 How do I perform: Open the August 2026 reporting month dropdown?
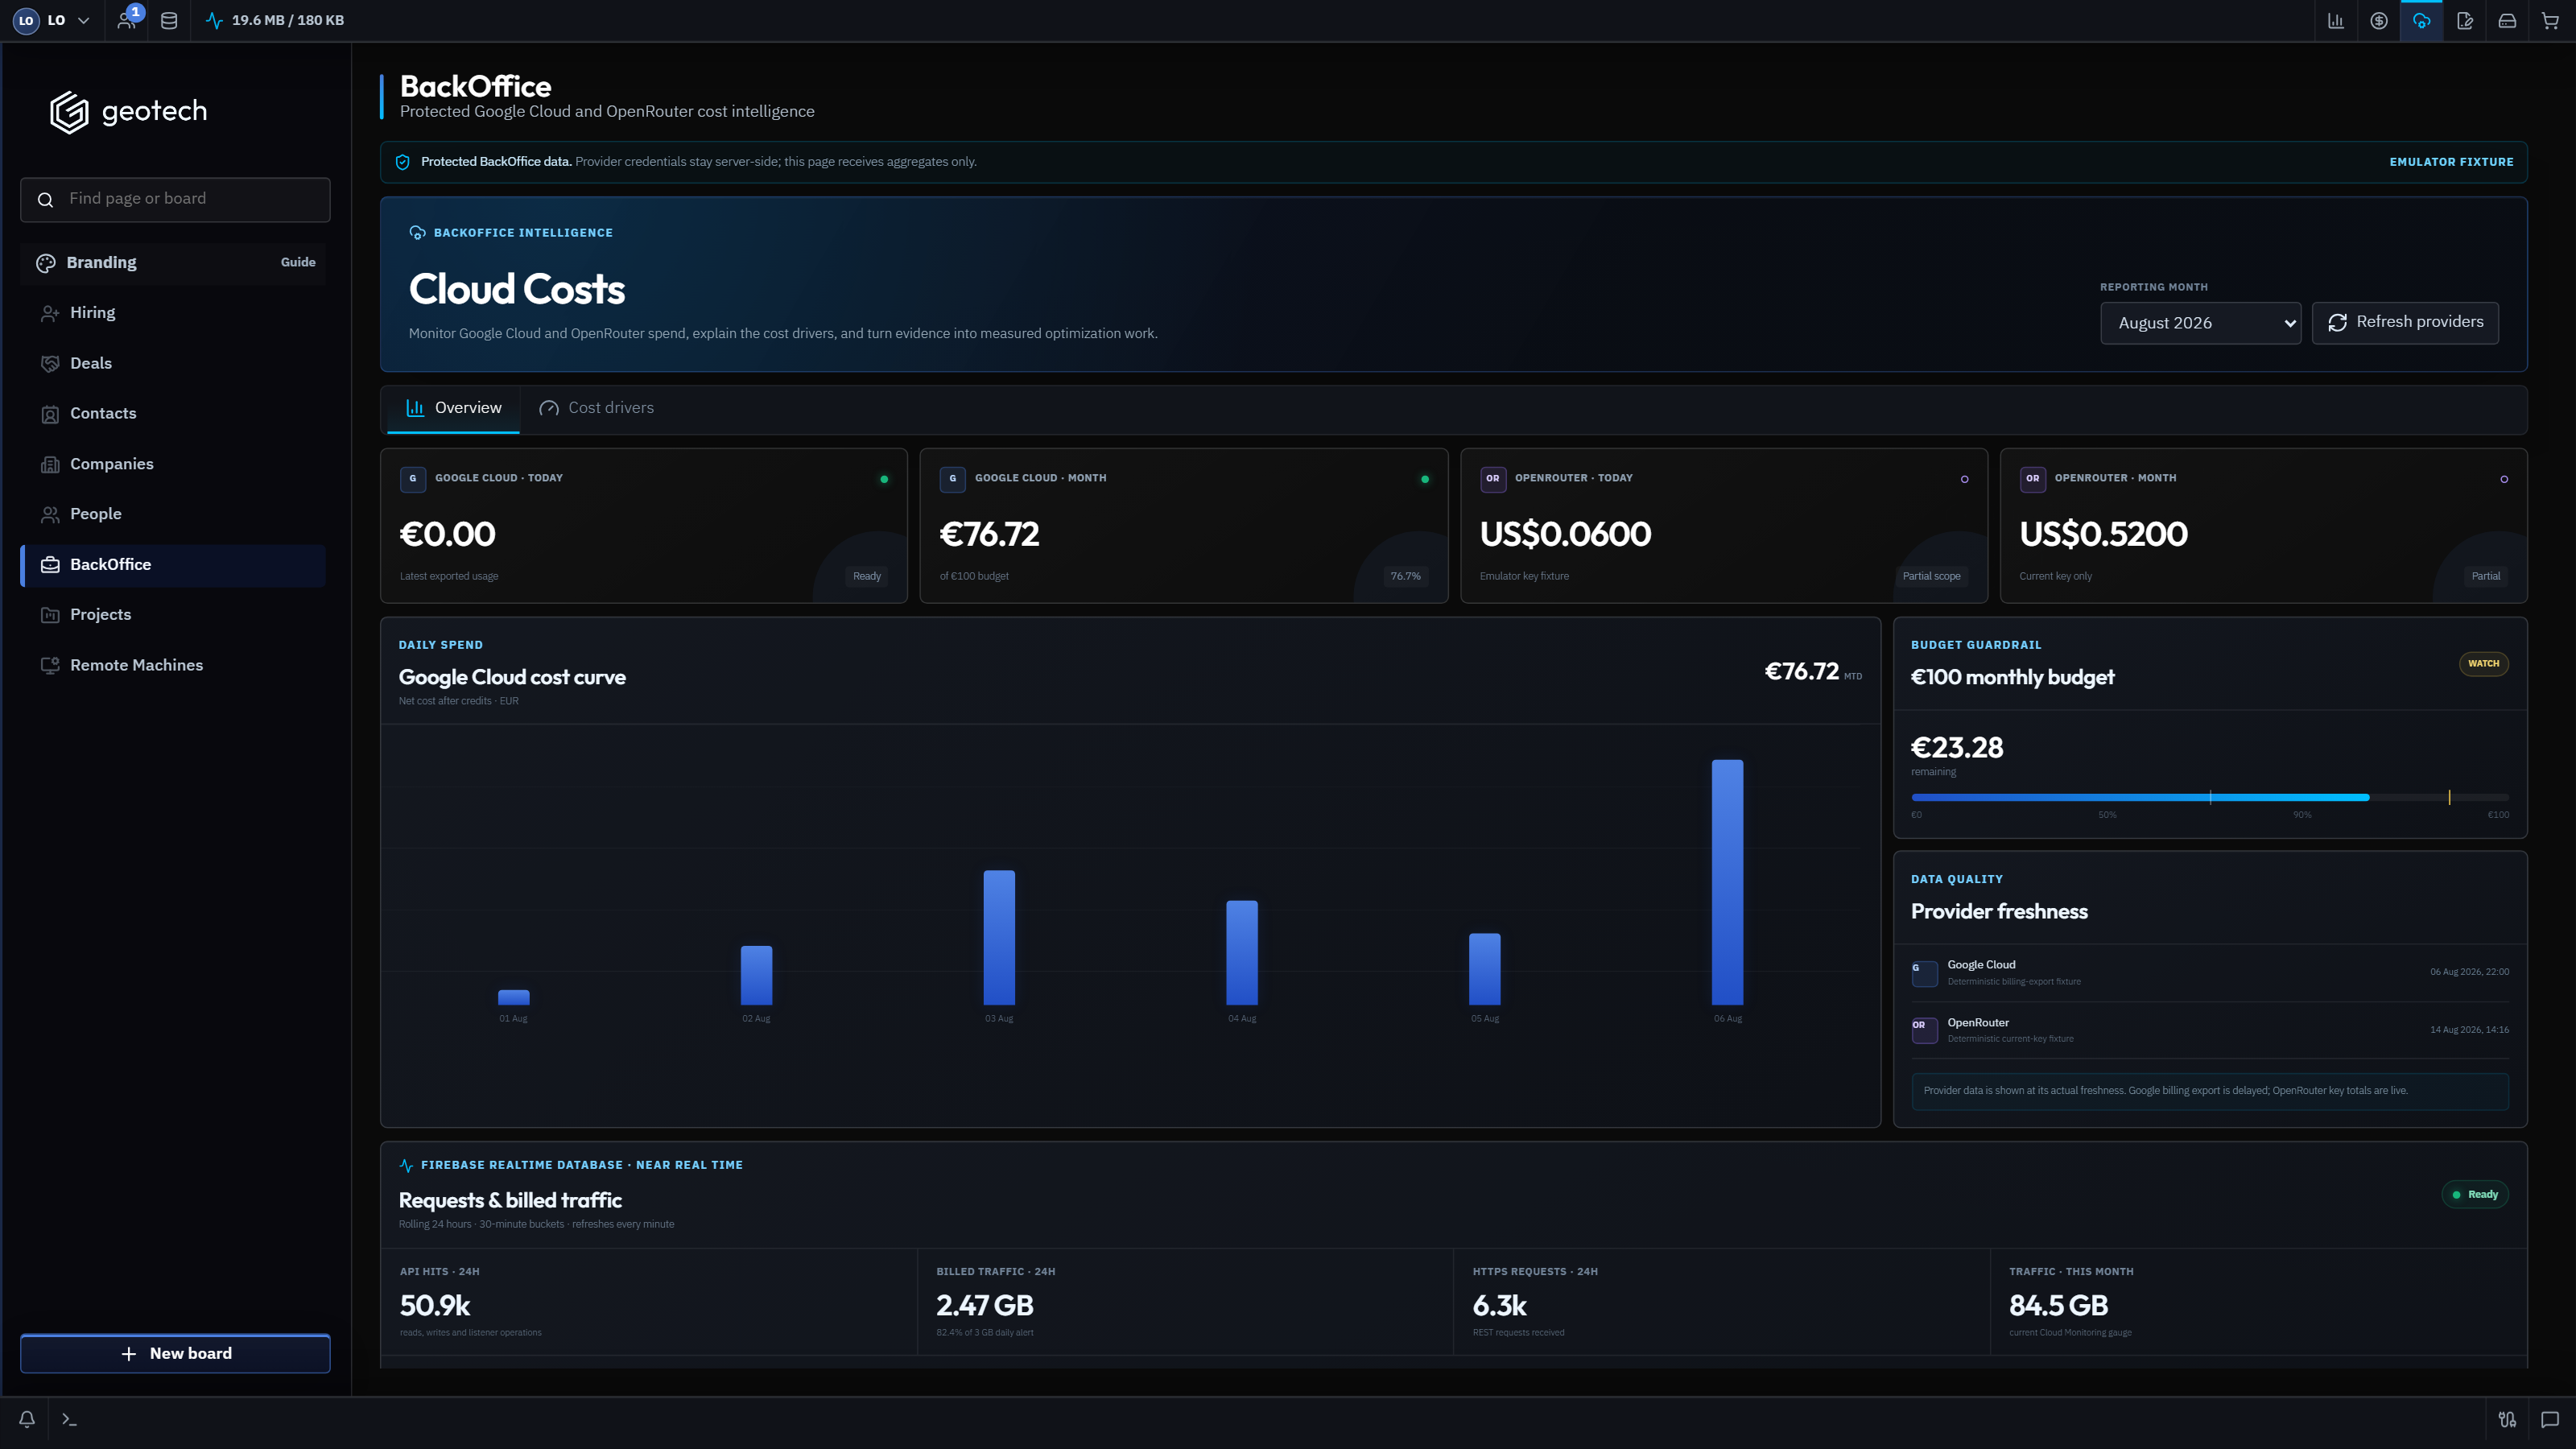click(2200, 323)
